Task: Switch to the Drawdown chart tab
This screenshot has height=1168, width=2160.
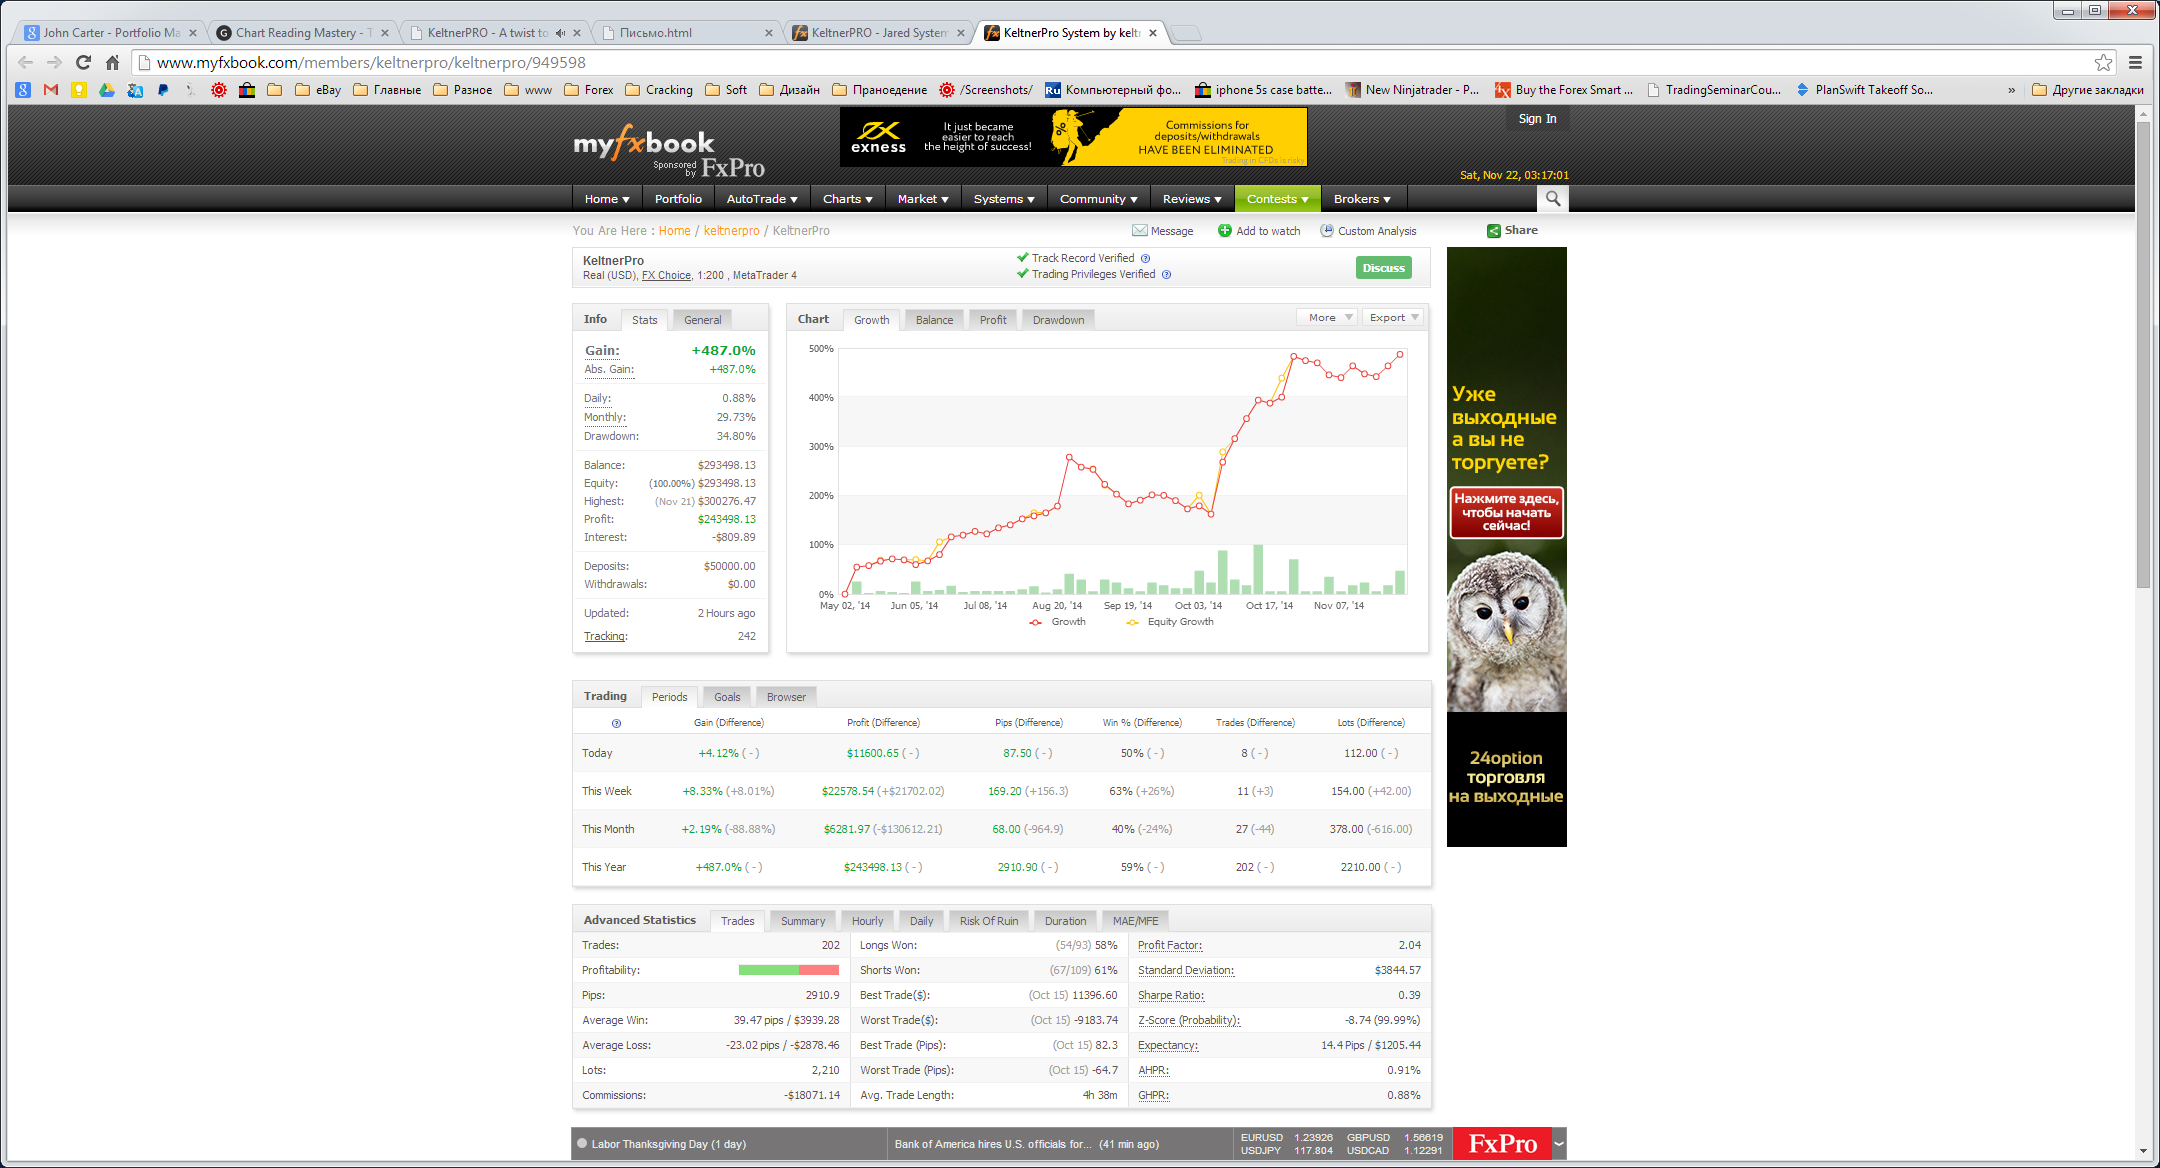Action: 1058,320
